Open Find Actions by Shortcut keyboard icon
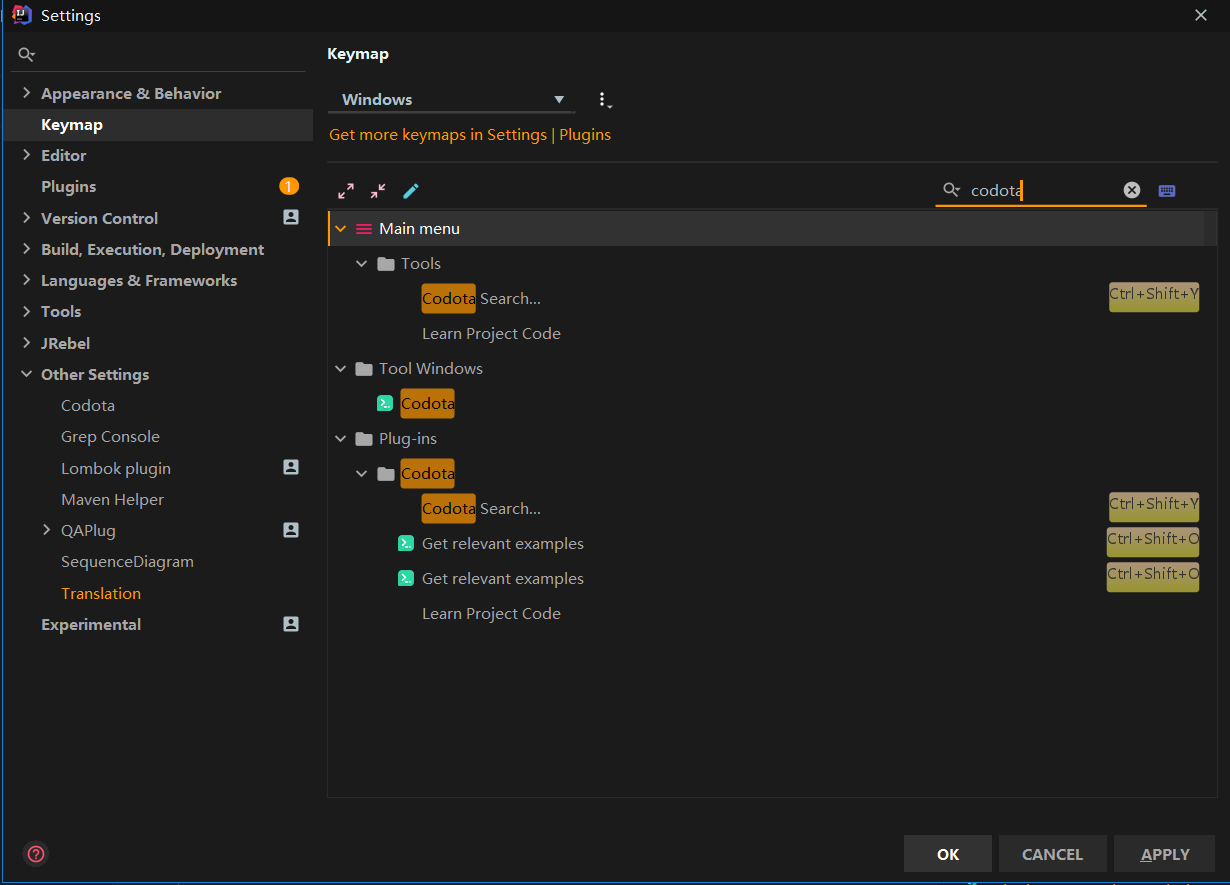 coord(1167,190)
